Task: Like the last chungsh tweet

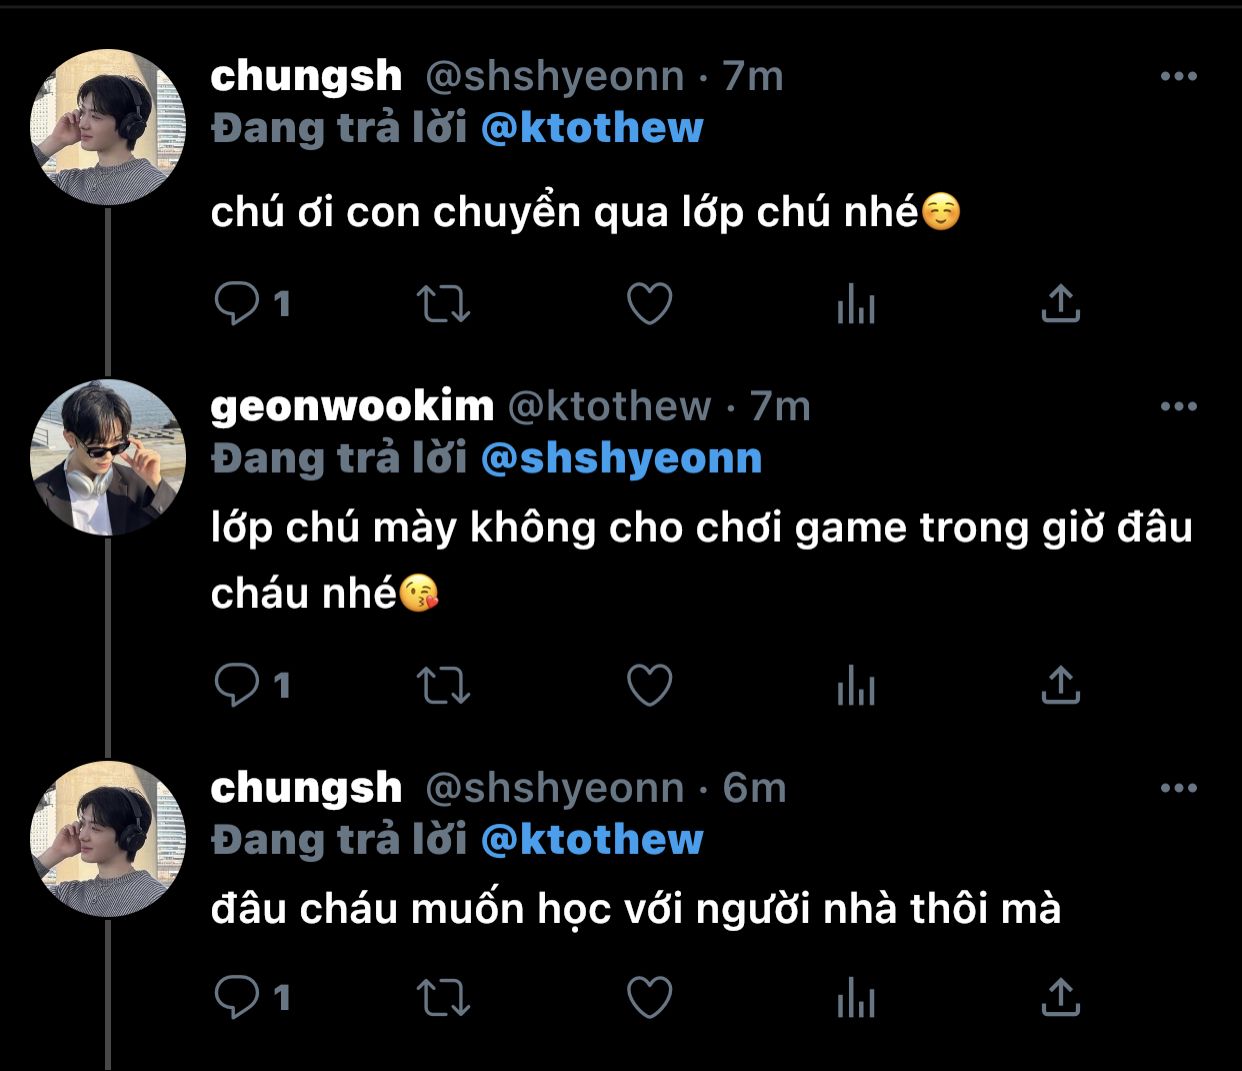Action: click(649, 998)
